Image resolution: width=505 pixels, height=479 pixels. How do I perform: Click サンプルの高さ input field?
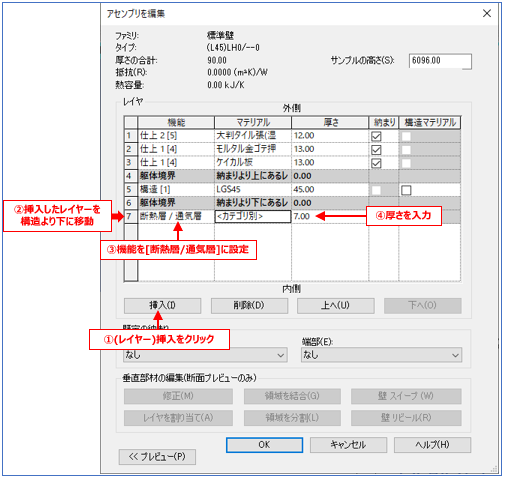(x=440, y=61)
